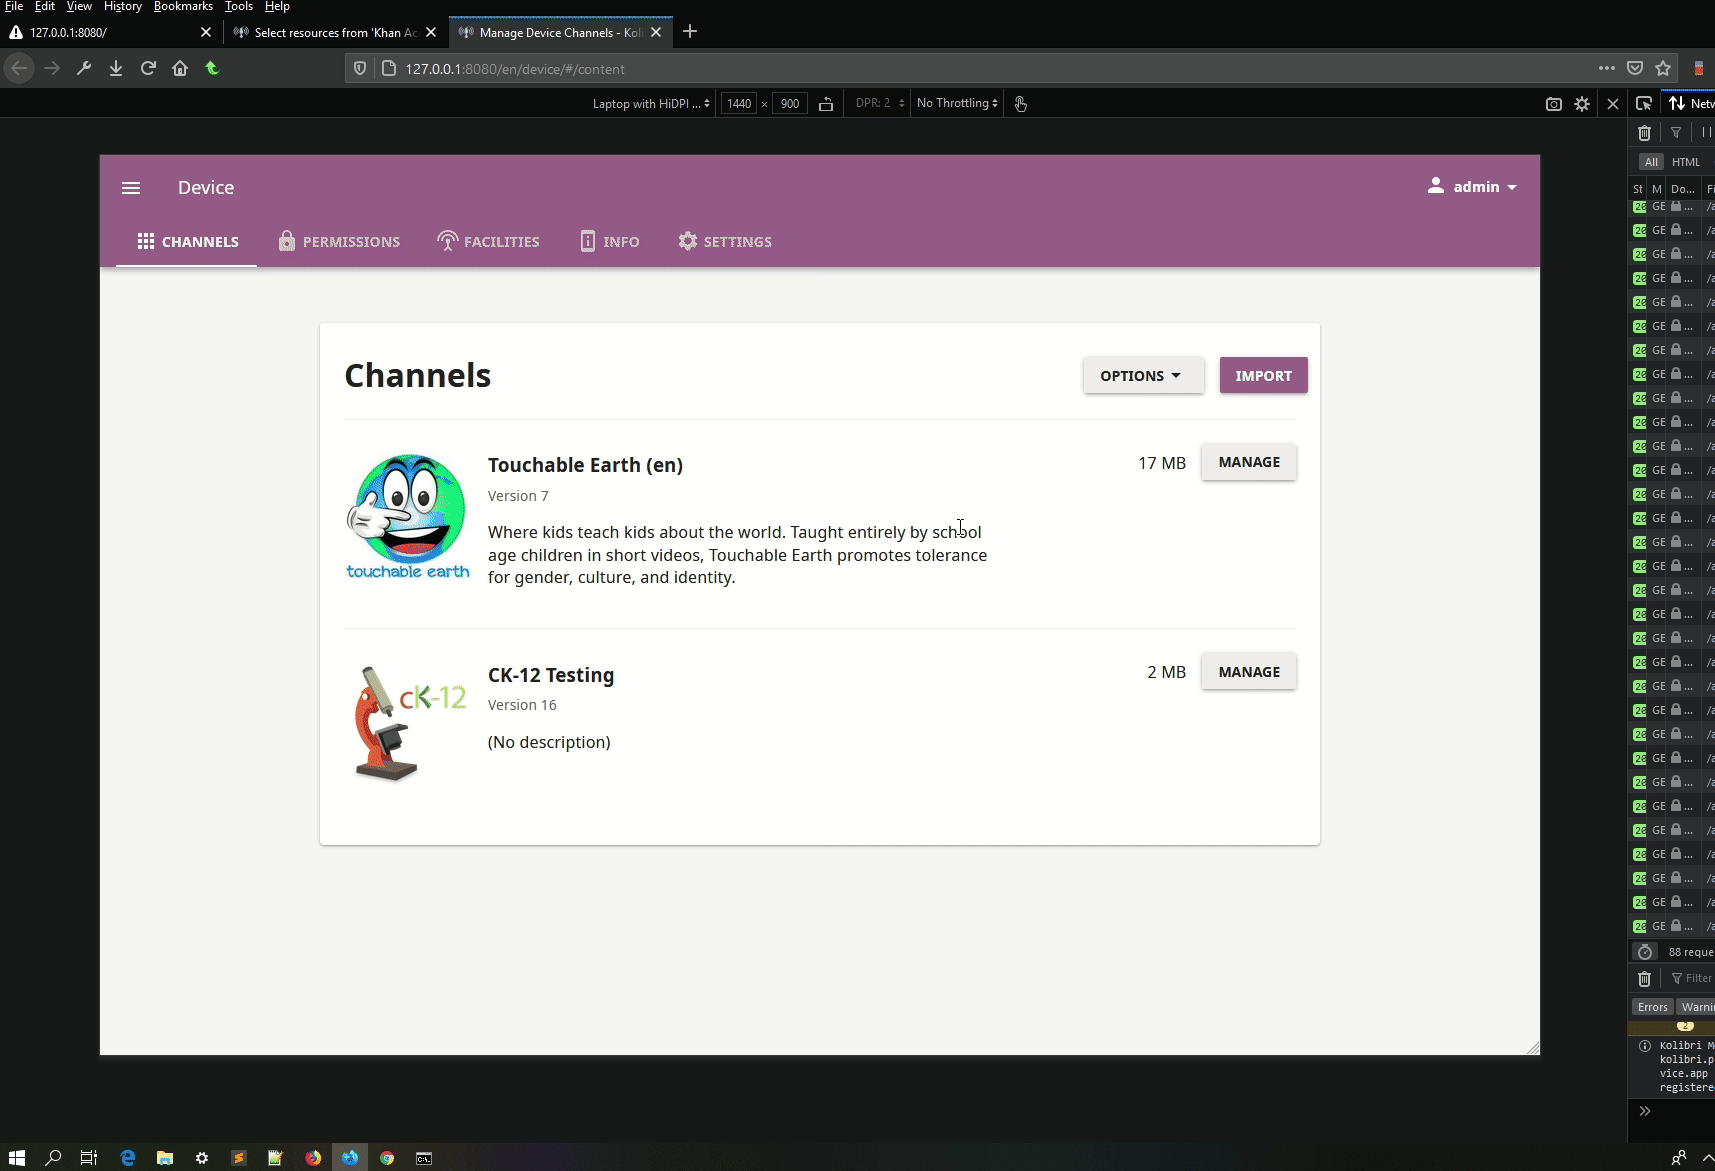Switch to the Info tab

point(609,242)
